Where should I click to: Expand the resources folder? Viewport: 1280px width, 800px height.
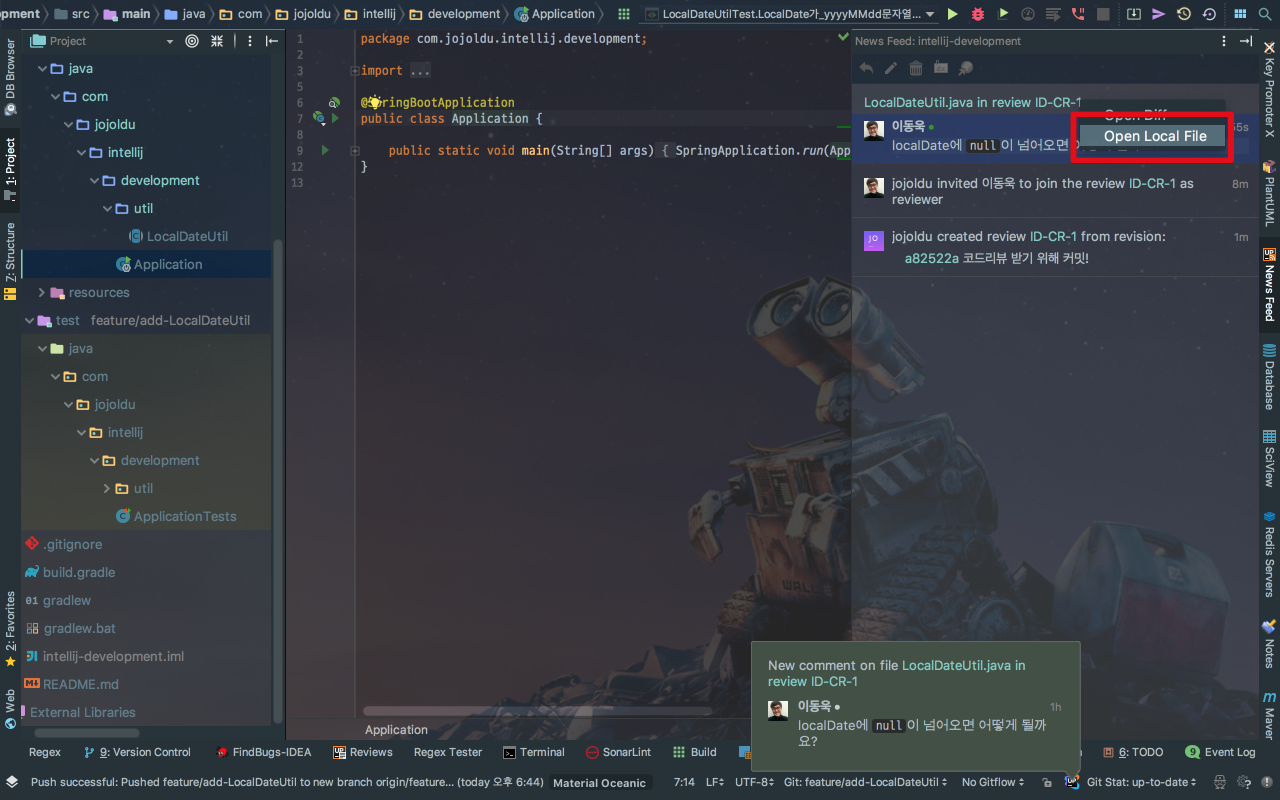tap(41, 293)
